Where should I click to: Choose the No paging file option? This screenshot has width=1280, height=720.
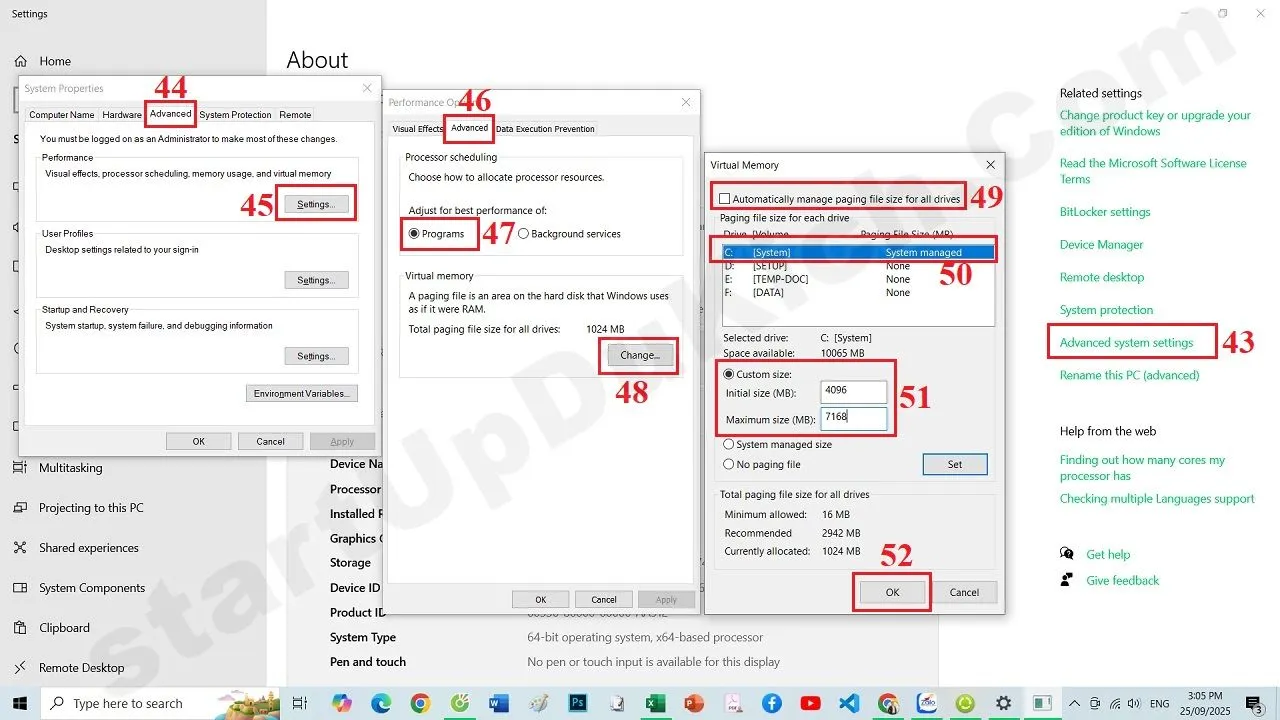click(729, 465)
